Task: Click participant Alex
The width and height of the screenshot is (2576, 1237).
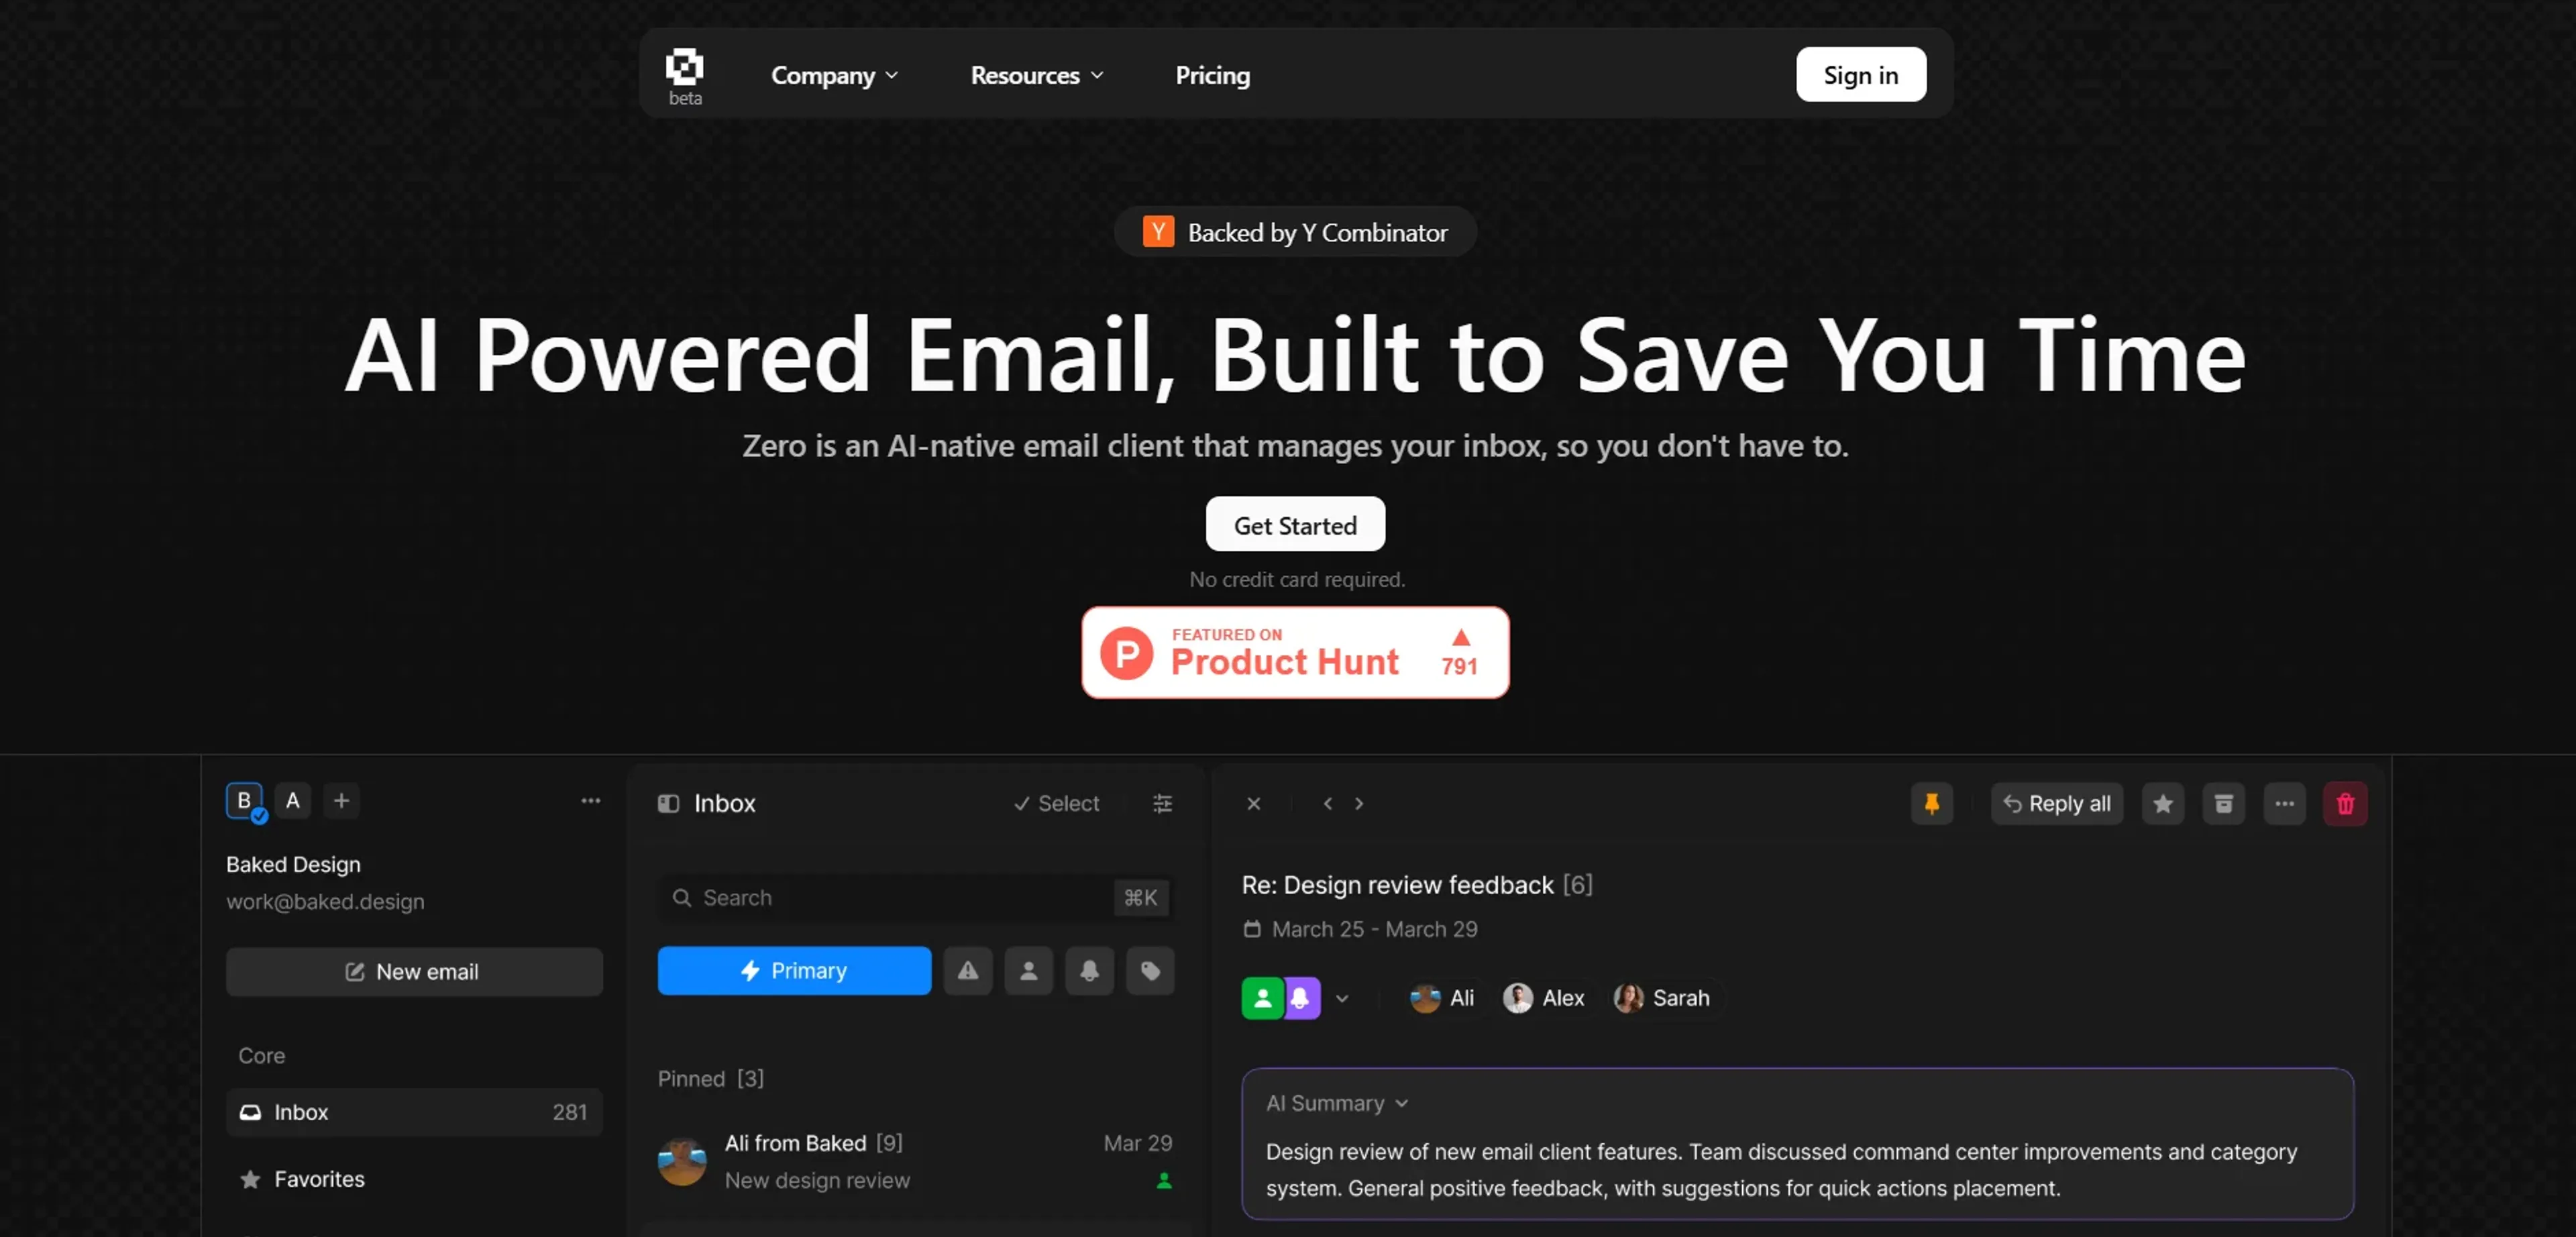Action: 1543,997
